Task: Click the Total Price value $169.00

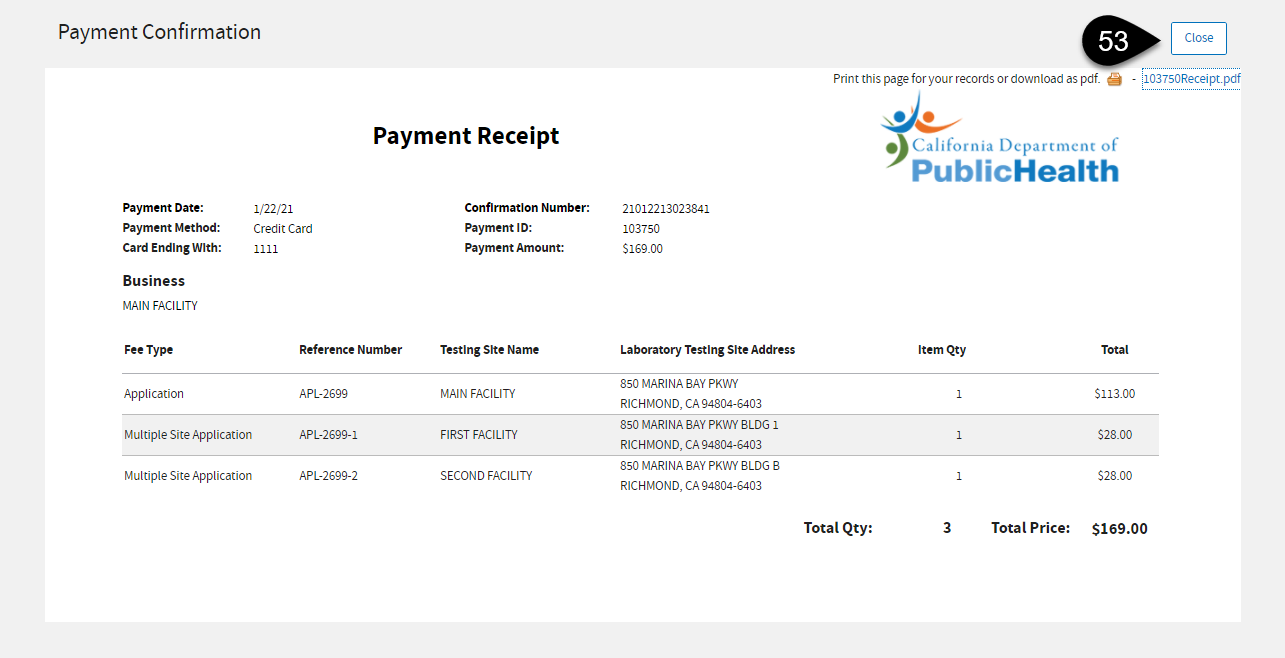Action: coord(1119,528)
